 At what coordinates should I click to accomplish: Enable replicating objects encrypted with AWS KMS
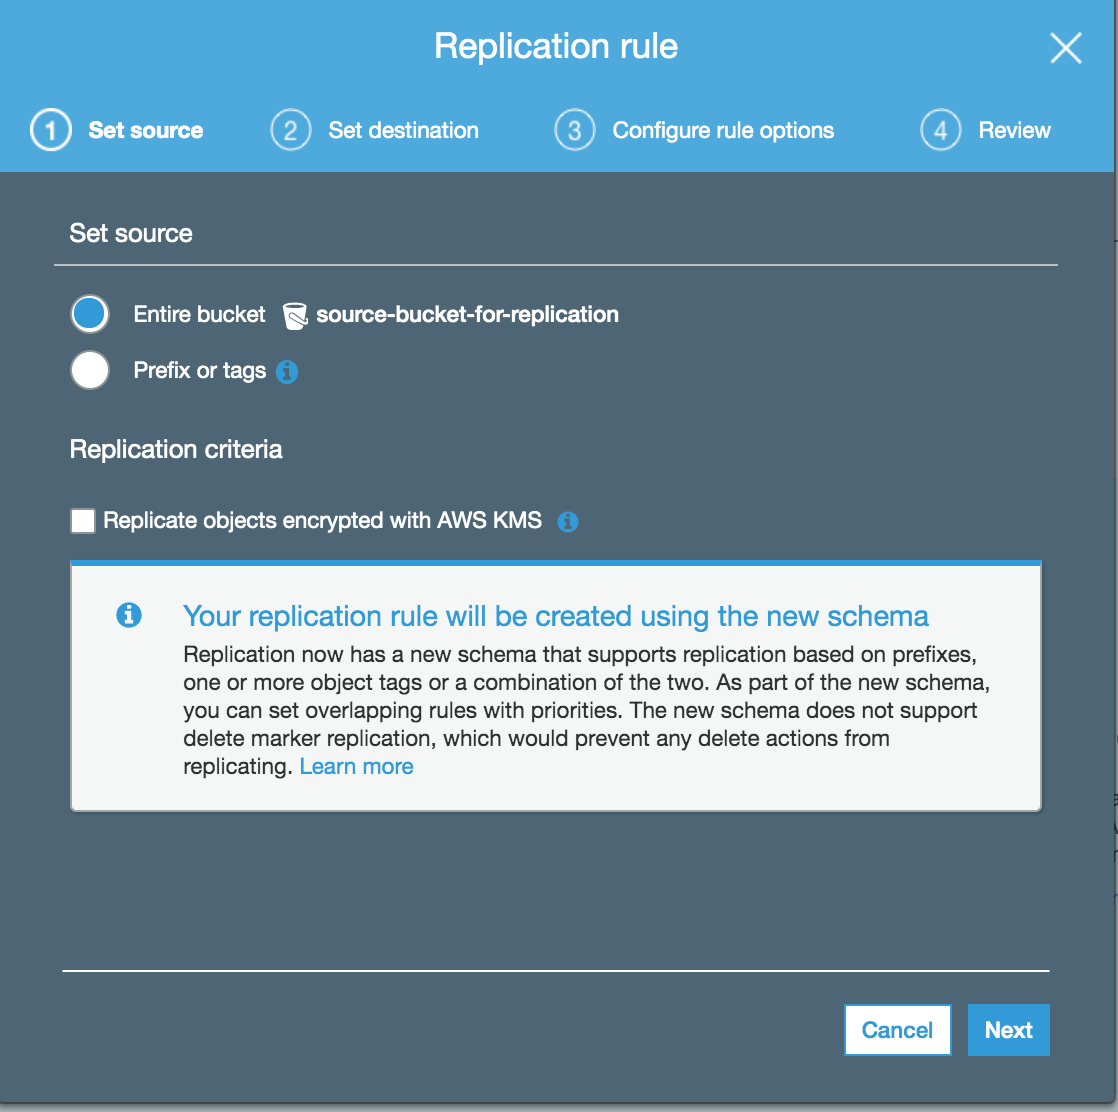click(x=82, y=520)
